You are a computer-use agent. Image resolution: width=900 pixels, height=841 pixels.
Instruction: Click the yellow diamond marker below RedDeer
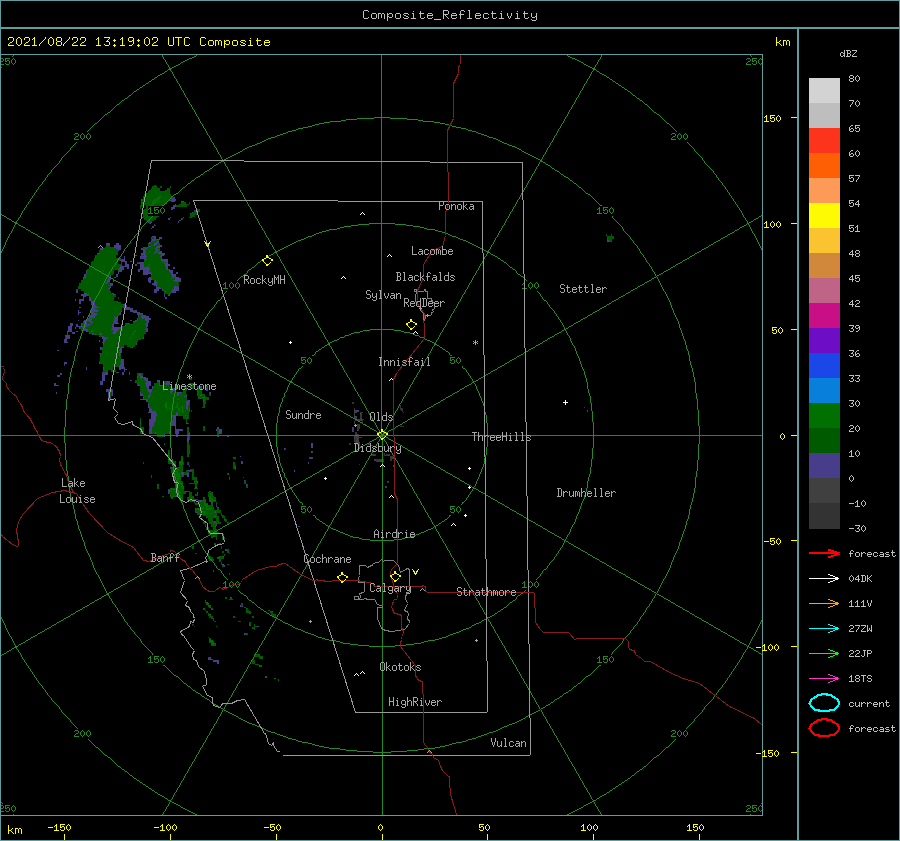[x=411, y=325]
